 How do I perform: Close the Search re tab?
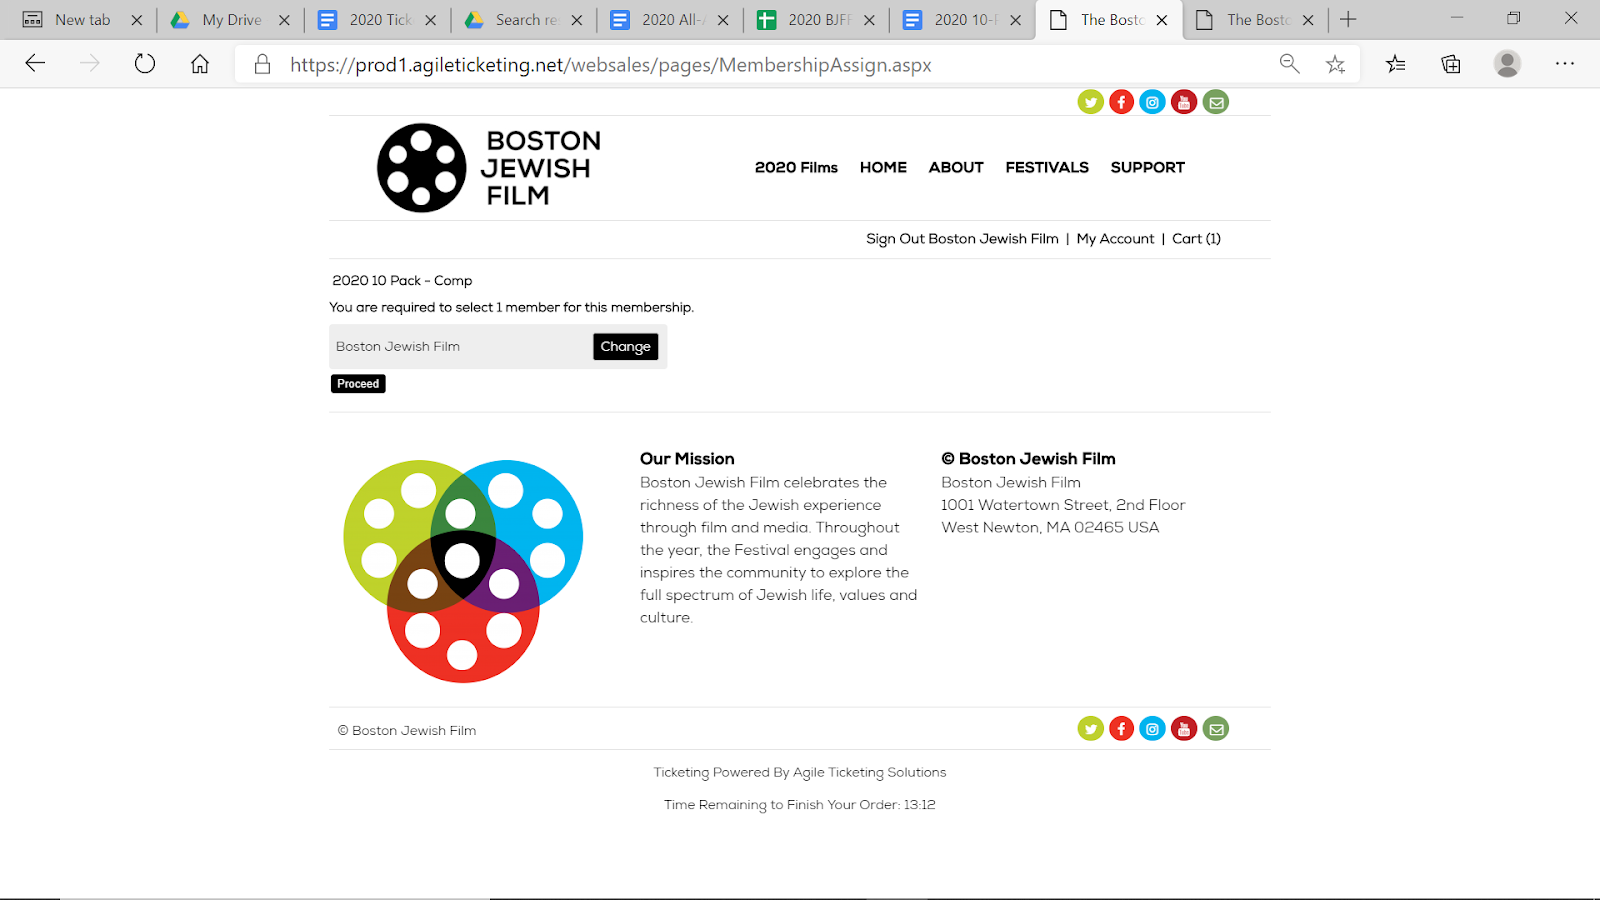(577, 20)
